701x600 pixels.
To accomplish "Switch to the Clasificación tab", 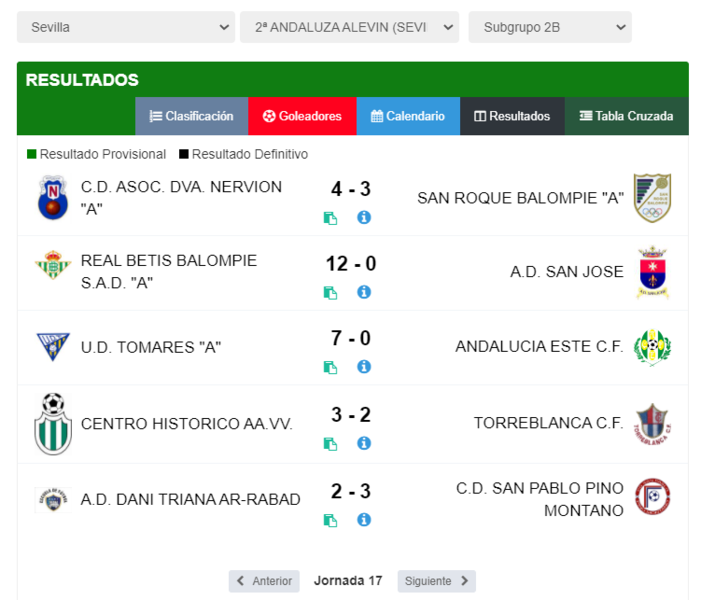I will [x=192, y=116].
